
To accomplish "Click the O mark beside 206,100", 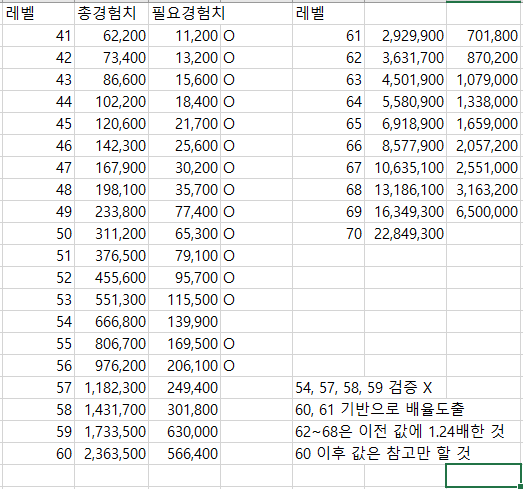I will pos(229,366).
